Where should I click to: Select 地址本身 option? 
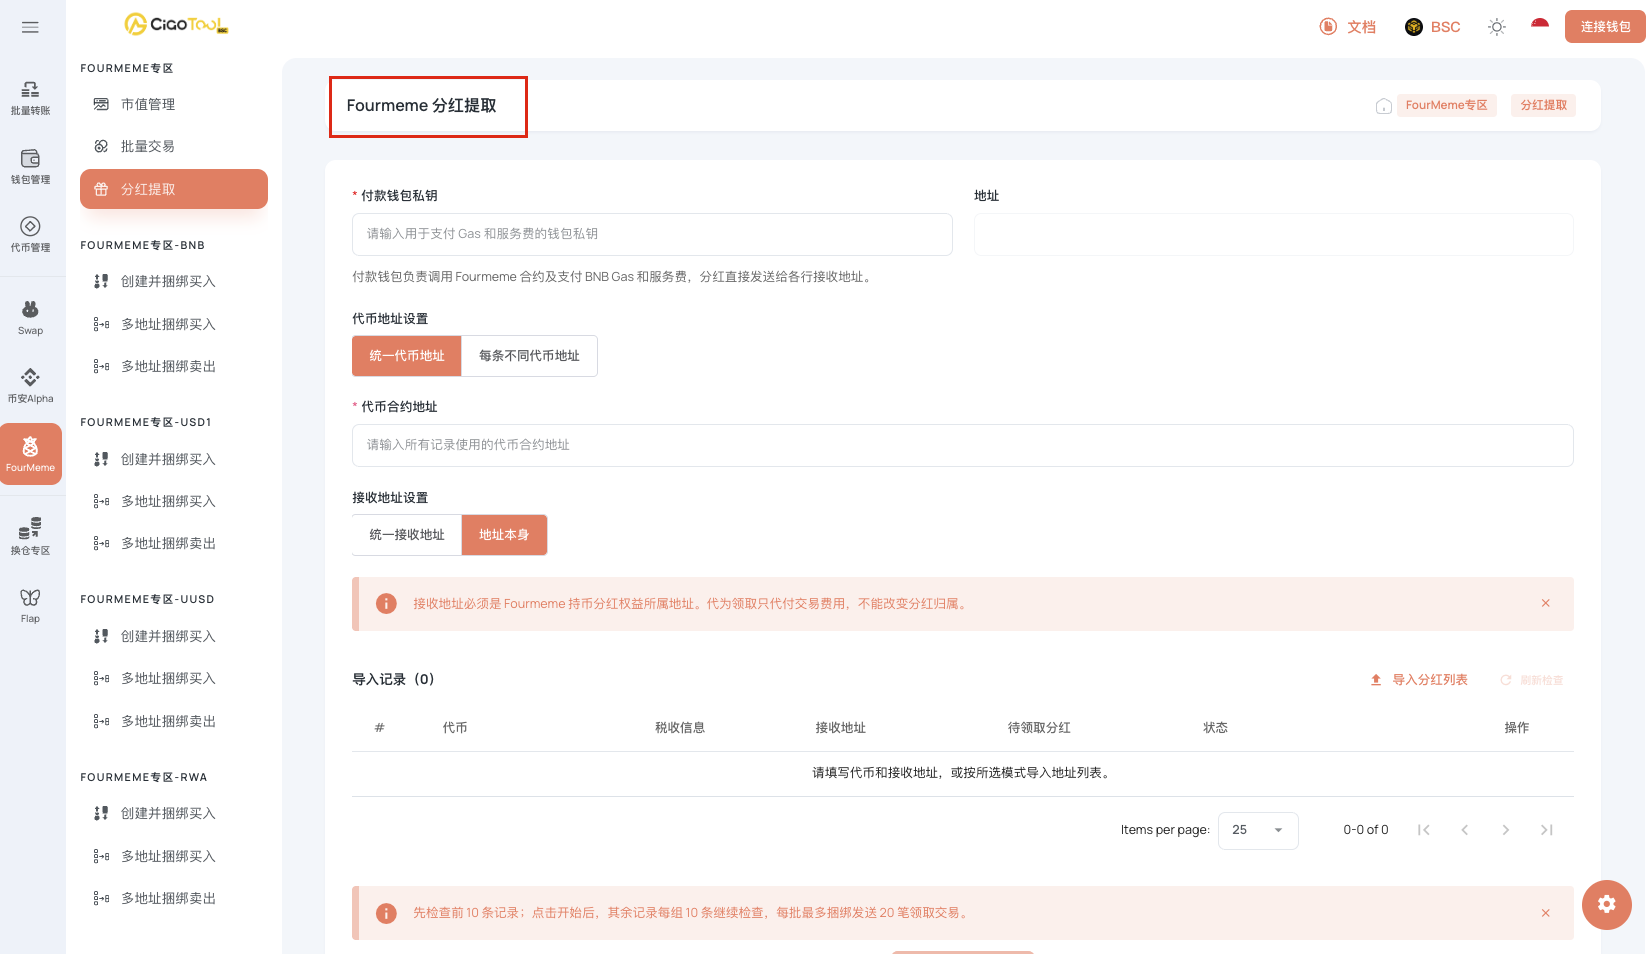pos(504,535)
